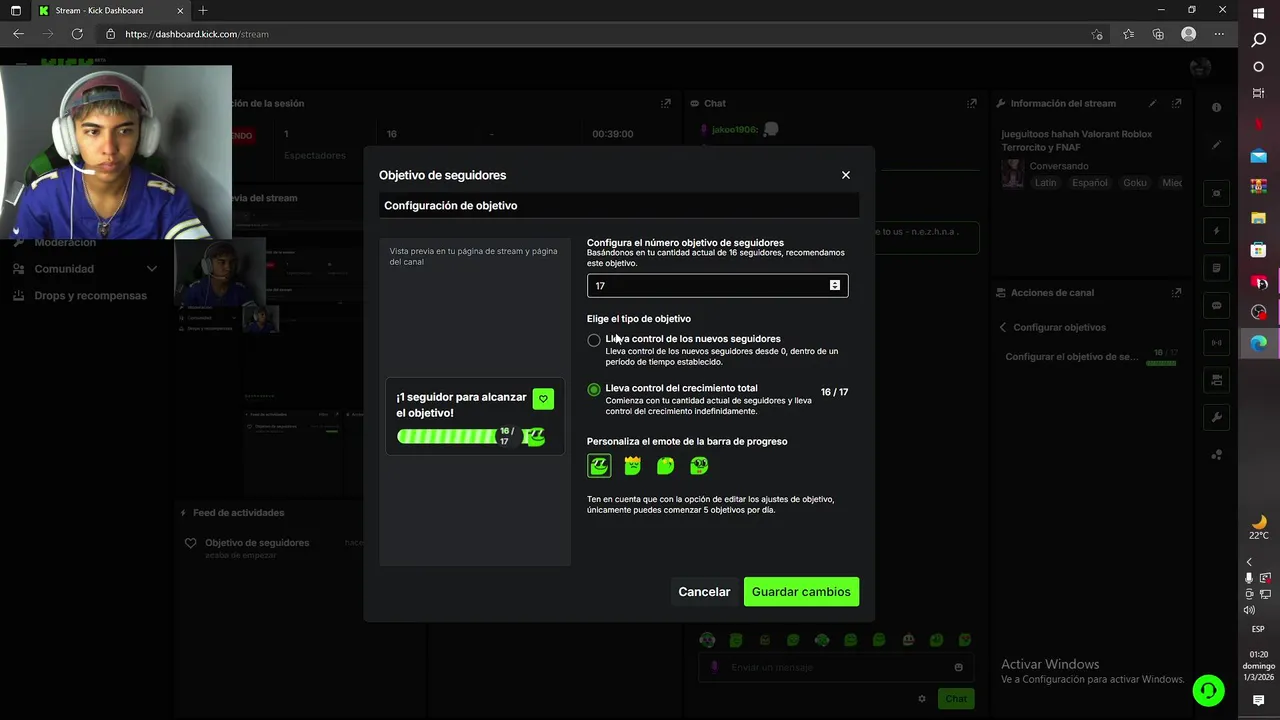This screenshot has width=1280, height=720.
Task: Open browser settings and more menu
Action: pos(1218,34)
